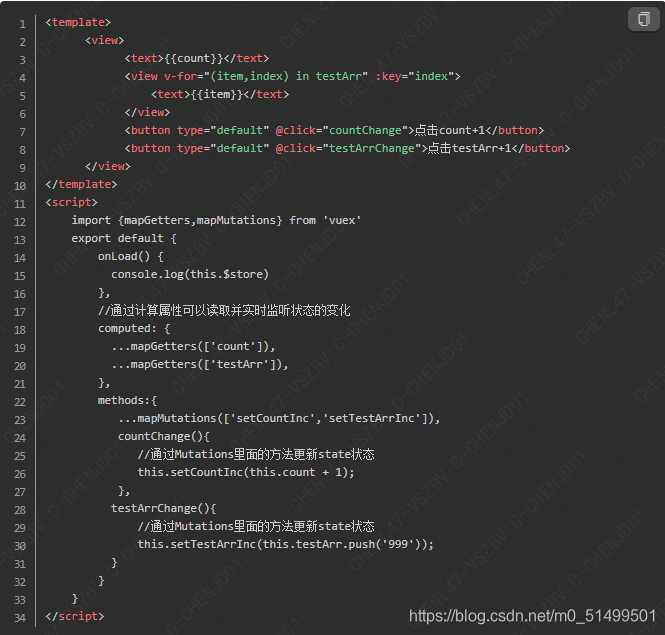The image size is (665, 635).
Task: Click the onLoad() line
Action: 131,257
